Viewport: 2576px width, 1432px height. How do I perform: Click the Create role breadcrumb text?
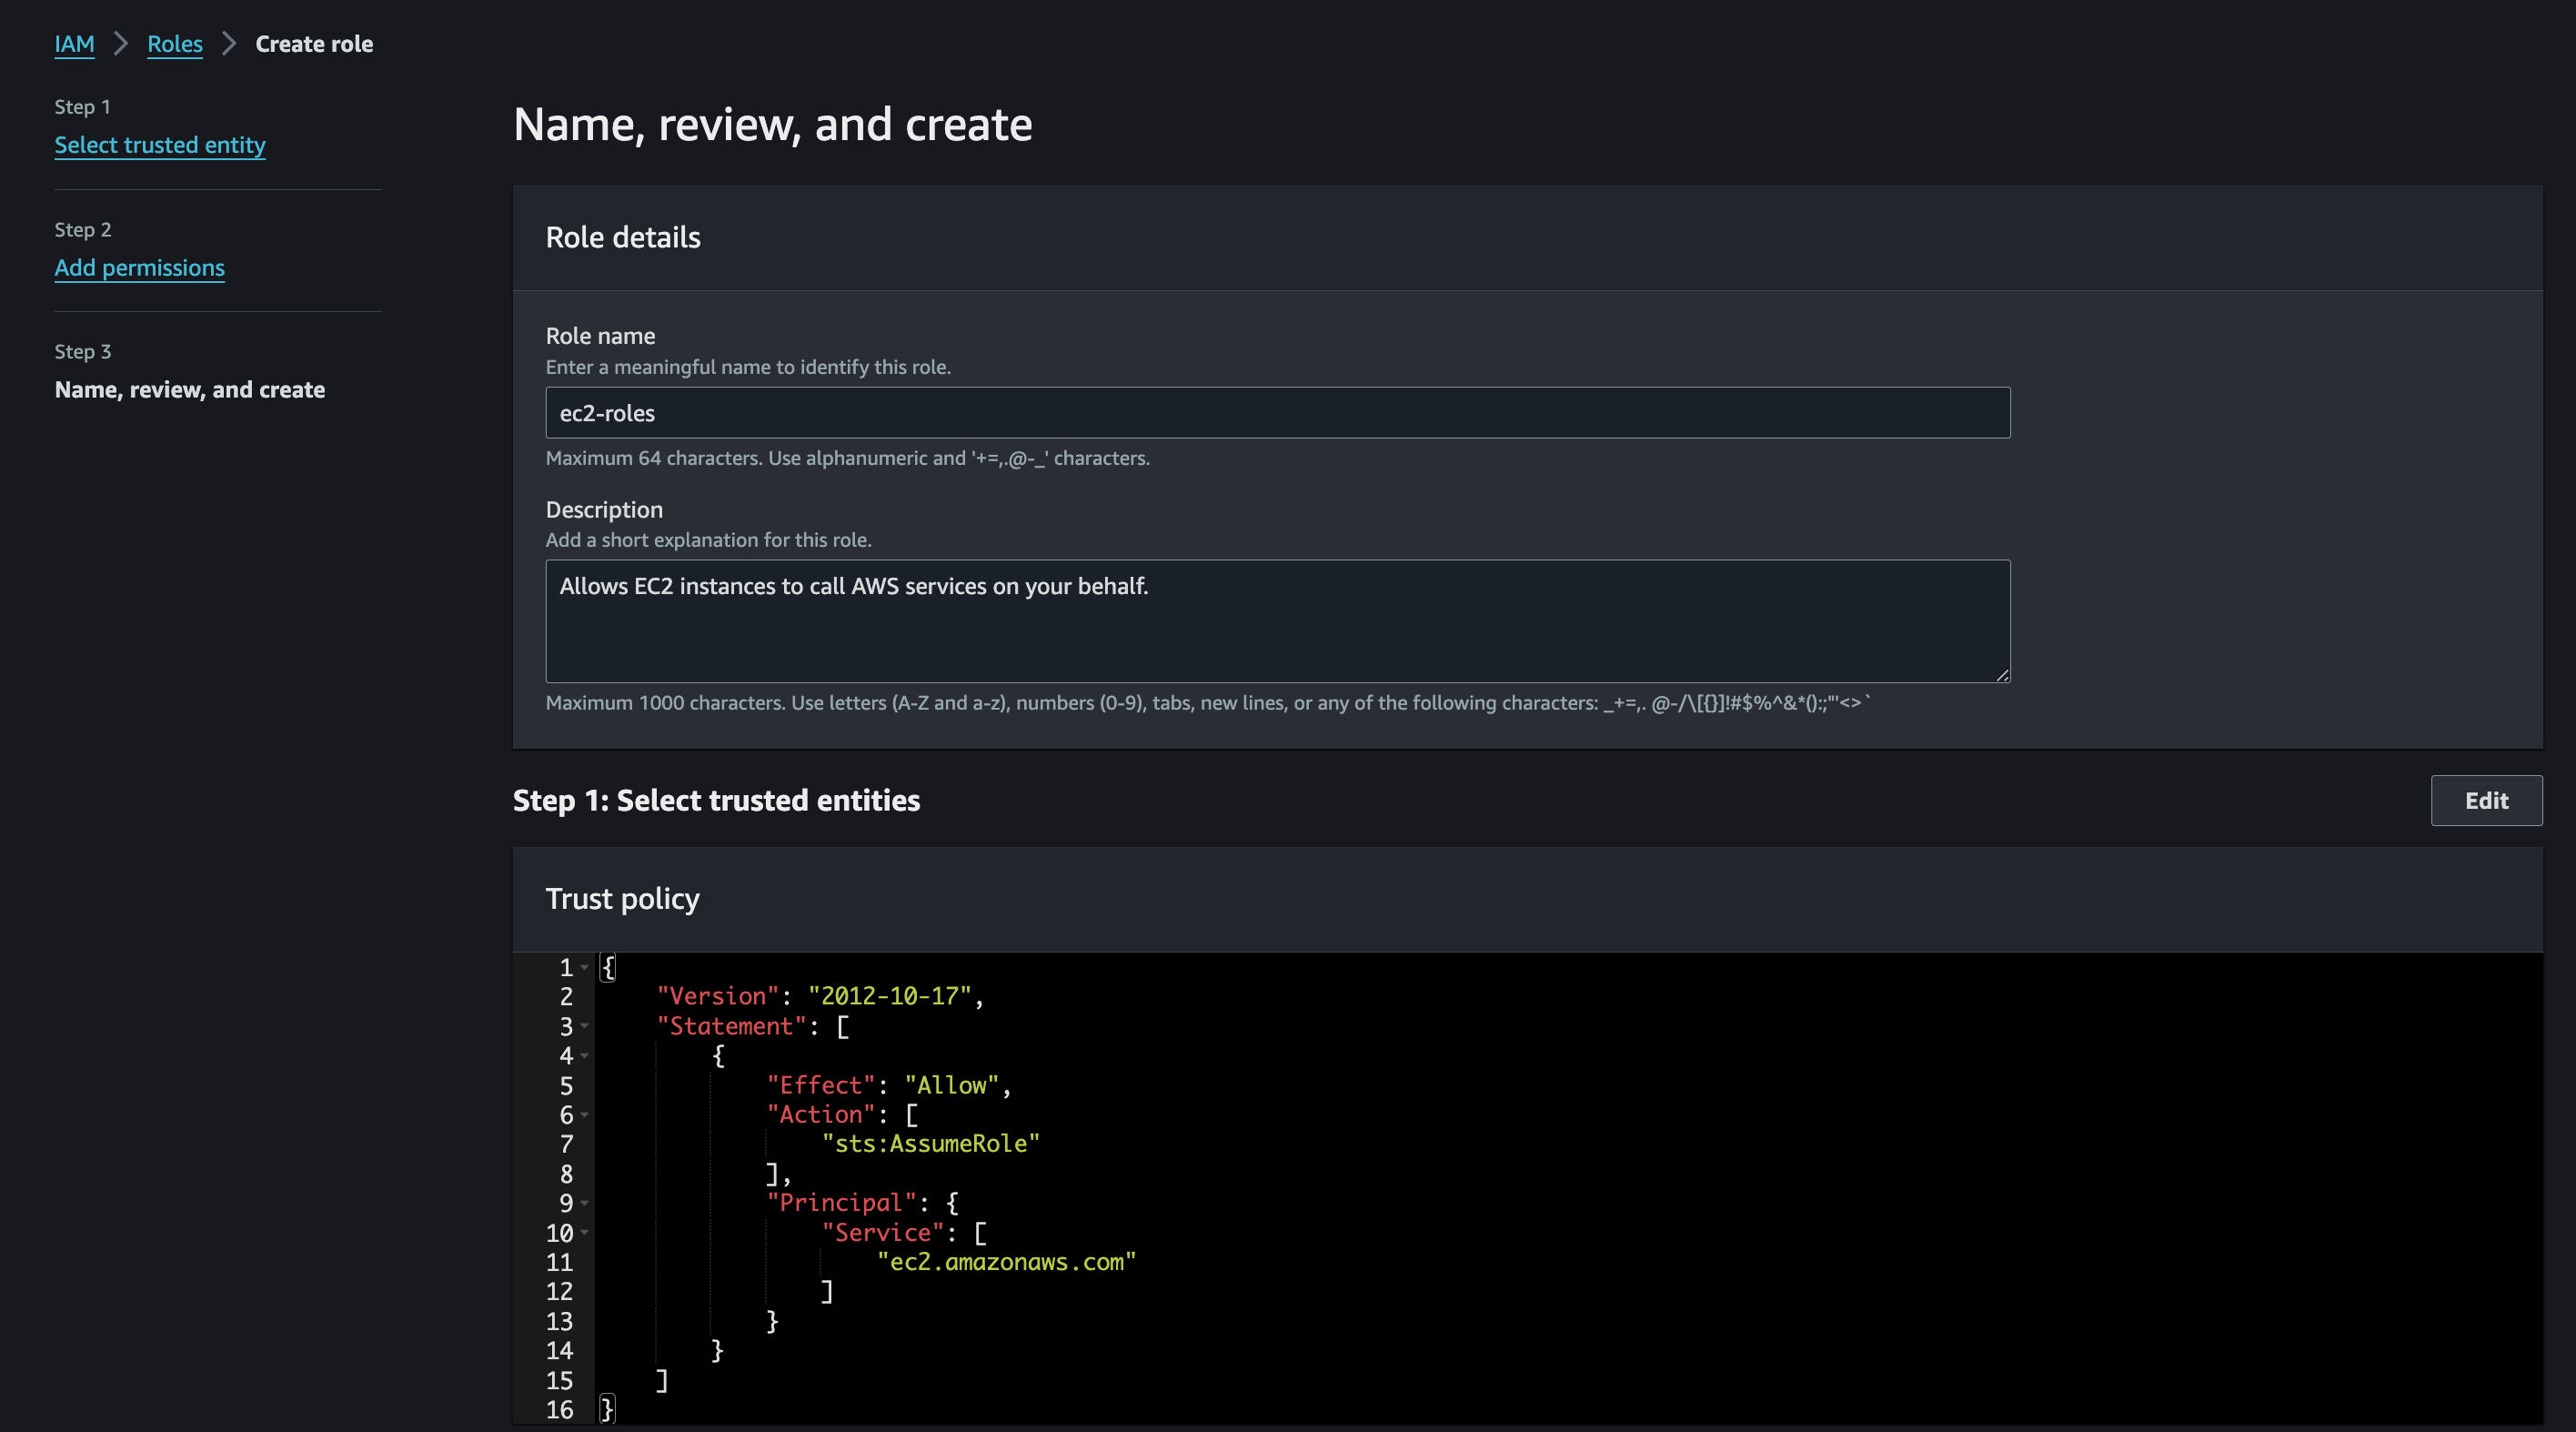[314, 44]
